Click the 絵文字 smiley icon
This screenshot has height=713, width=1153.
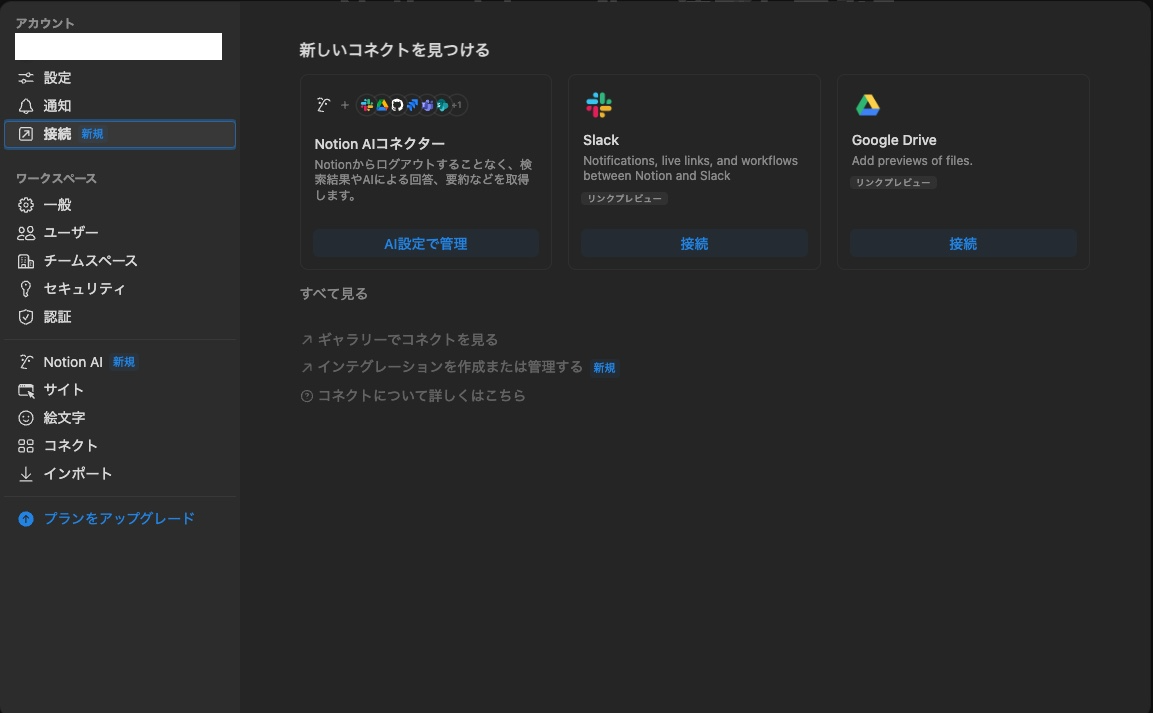click(x=26, y=418)
